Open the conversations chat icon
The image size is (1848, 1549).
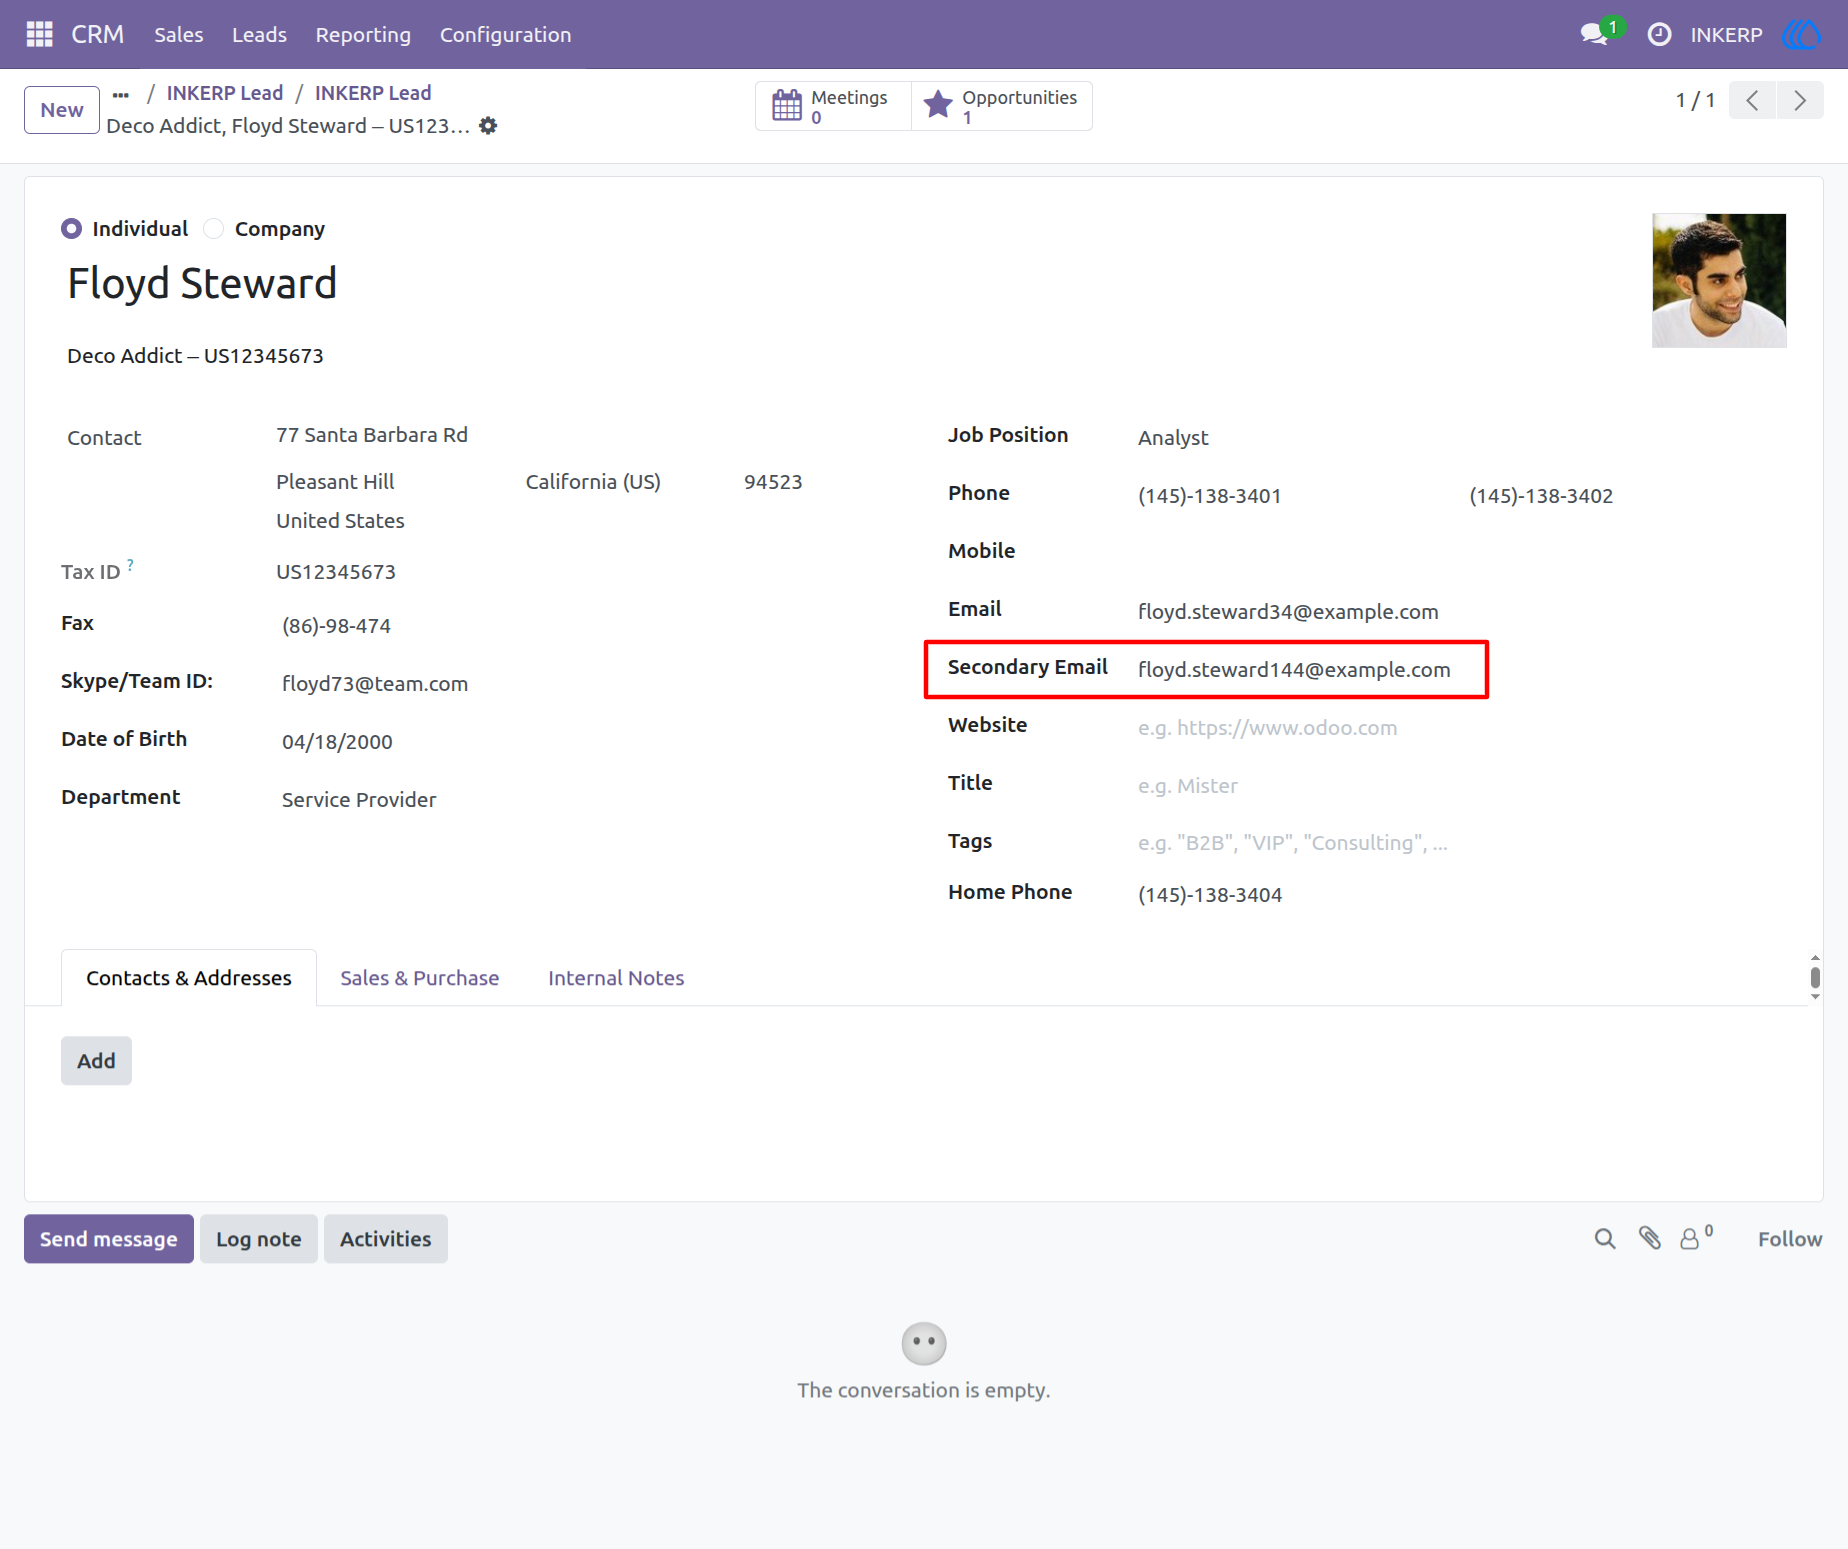[x=1595, y=34]
